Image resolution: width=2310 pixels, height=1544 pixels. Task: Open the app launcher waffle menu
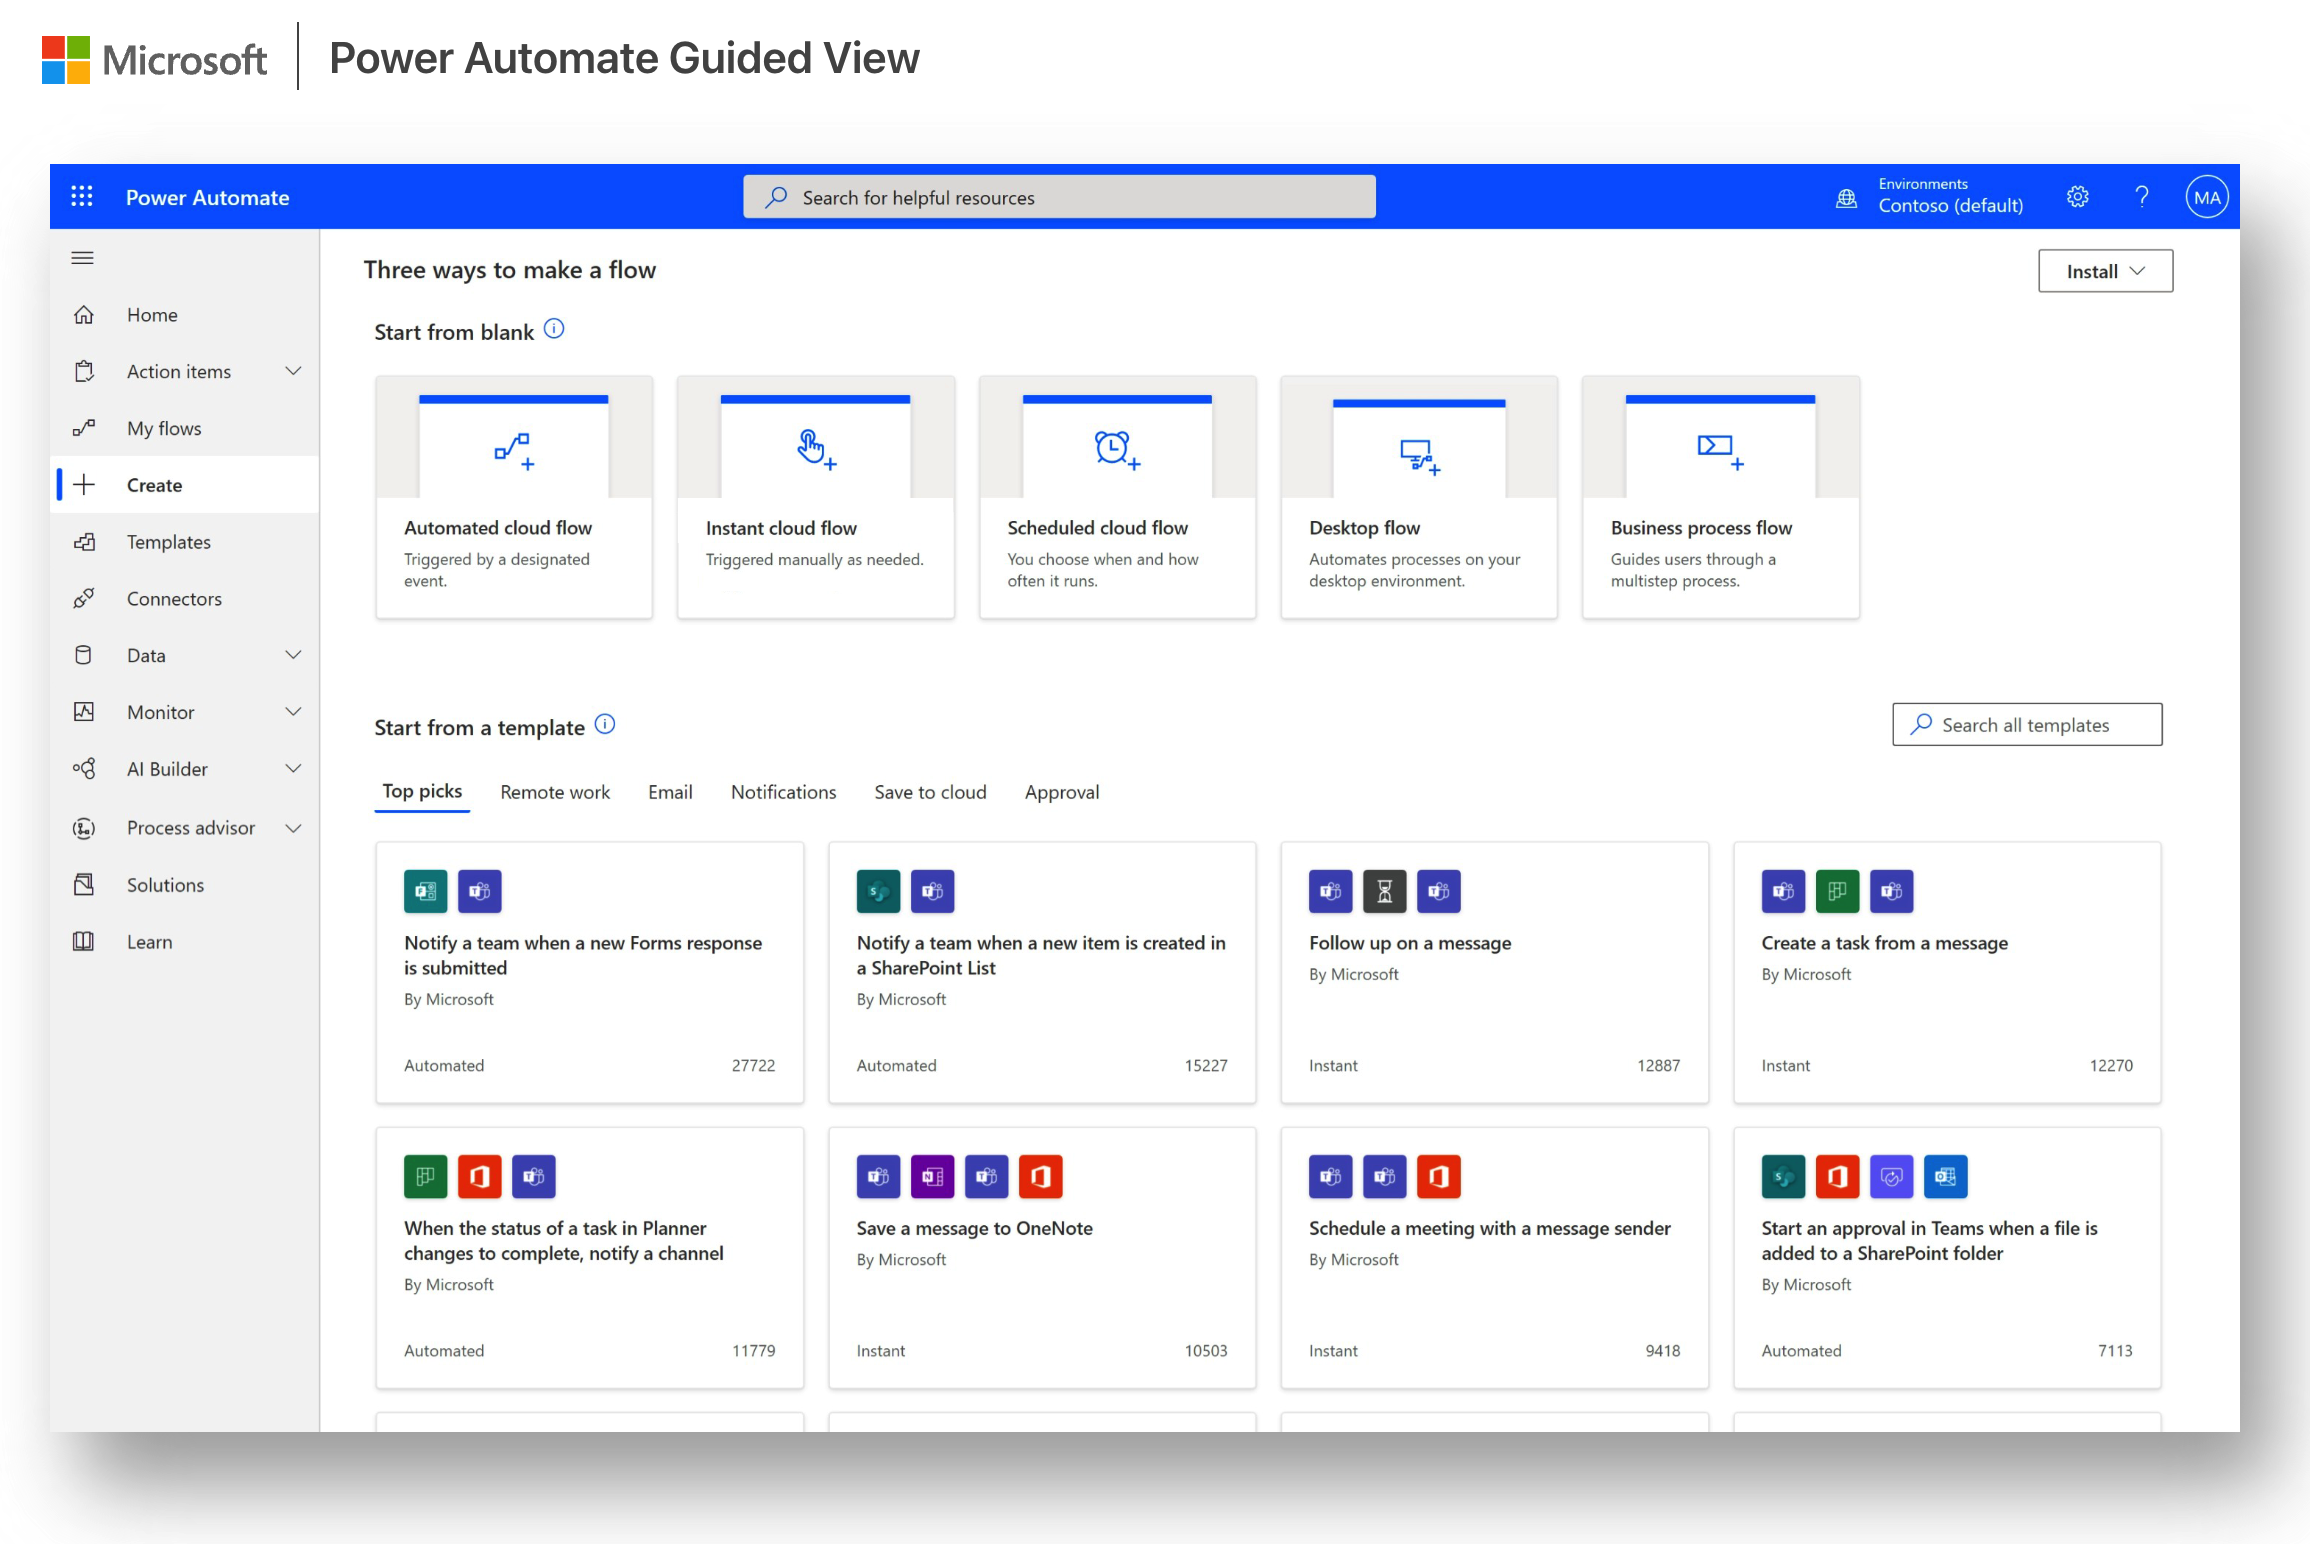(x=81, y=196)
